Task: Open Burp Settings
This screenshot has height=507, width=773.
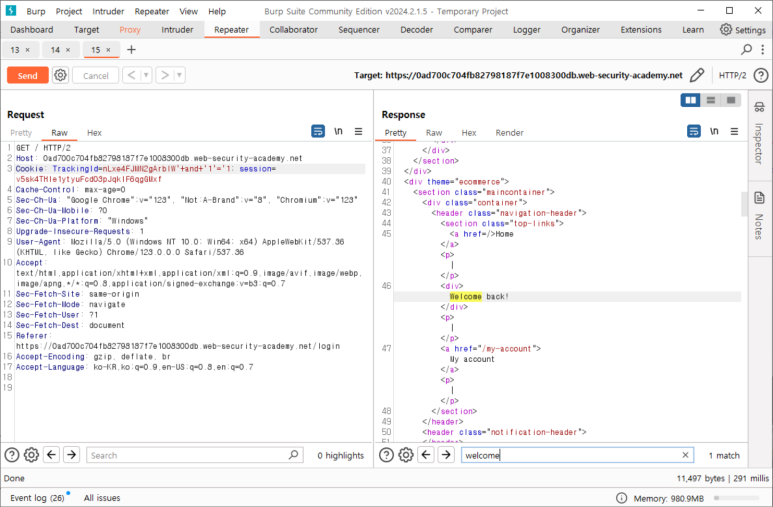Action: click(742, 30)
